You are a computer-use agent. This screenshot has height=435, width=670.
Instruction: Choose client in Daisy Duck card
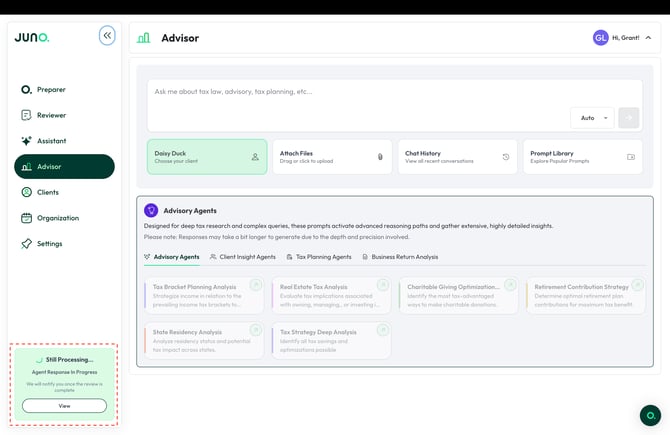coord(207,157)
